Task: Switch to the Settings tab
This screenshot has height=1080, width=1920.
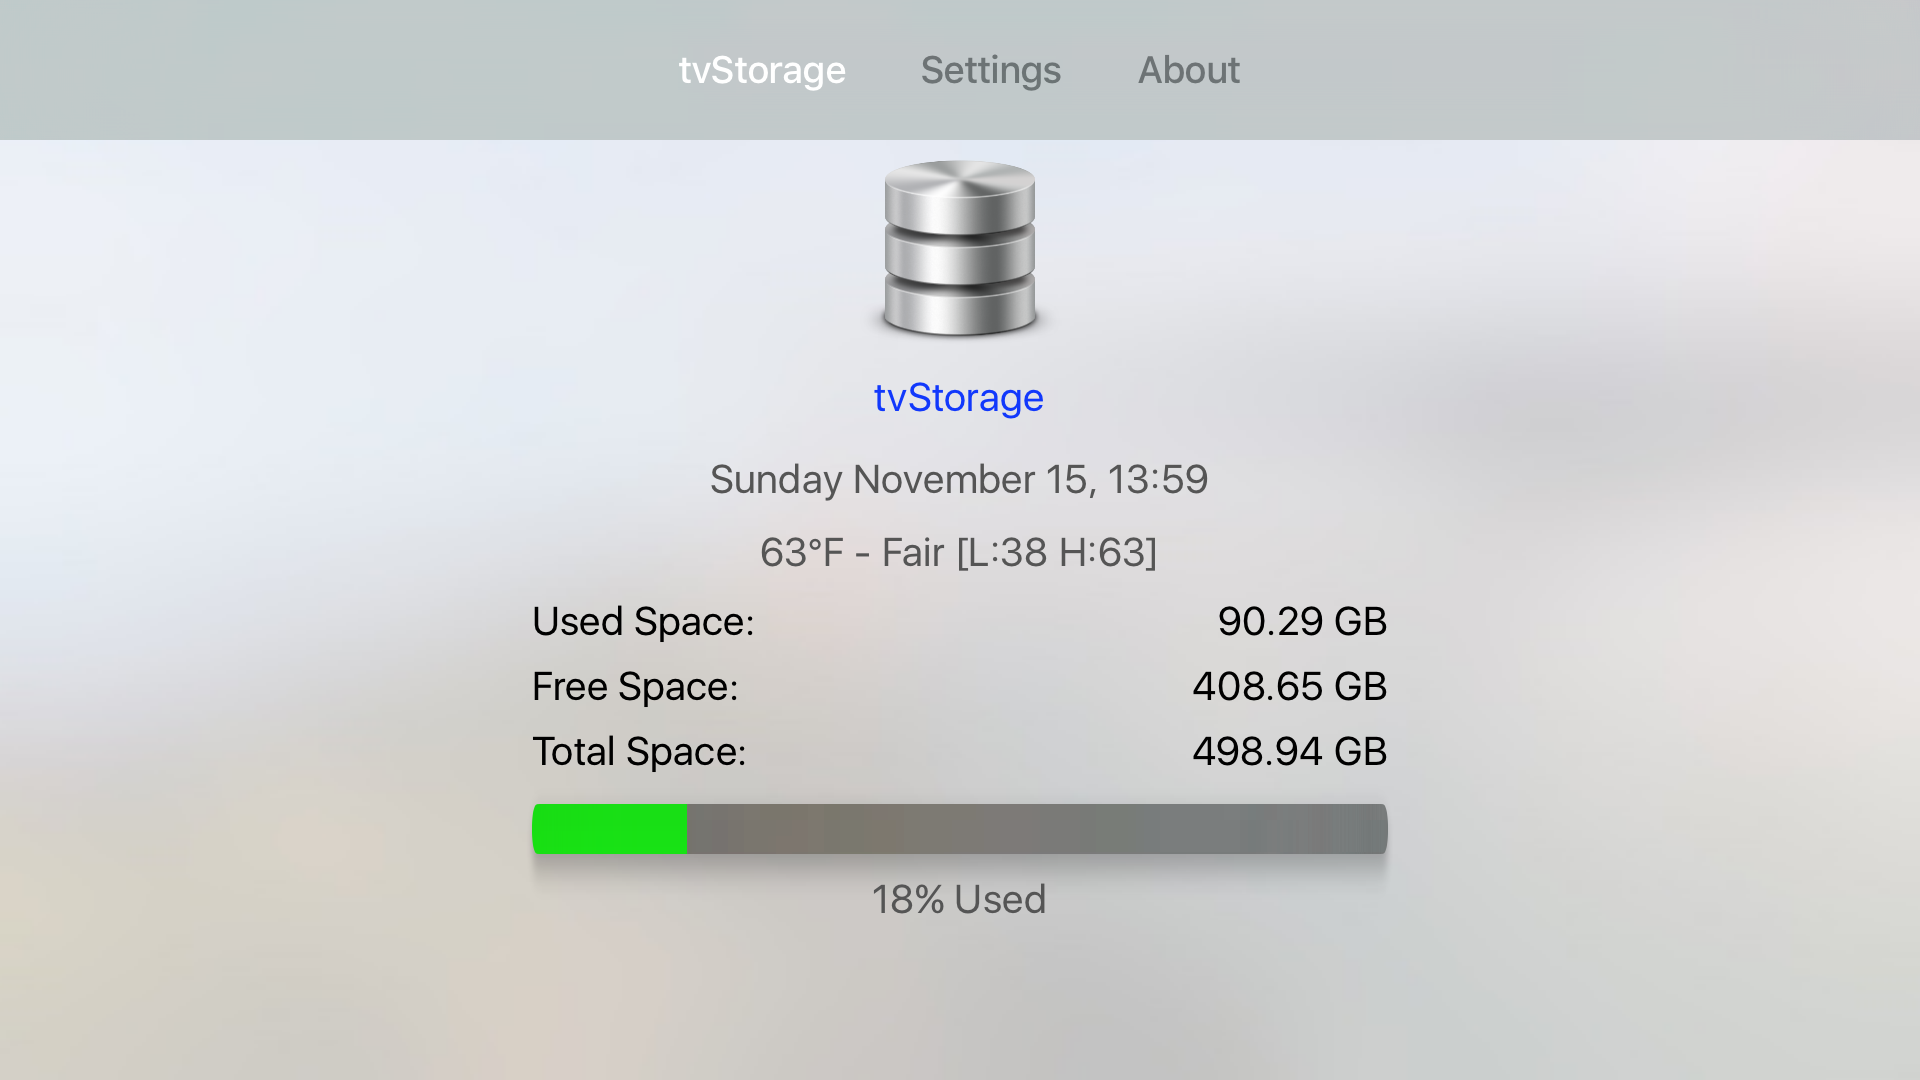Action: click(x=990, y=70)
